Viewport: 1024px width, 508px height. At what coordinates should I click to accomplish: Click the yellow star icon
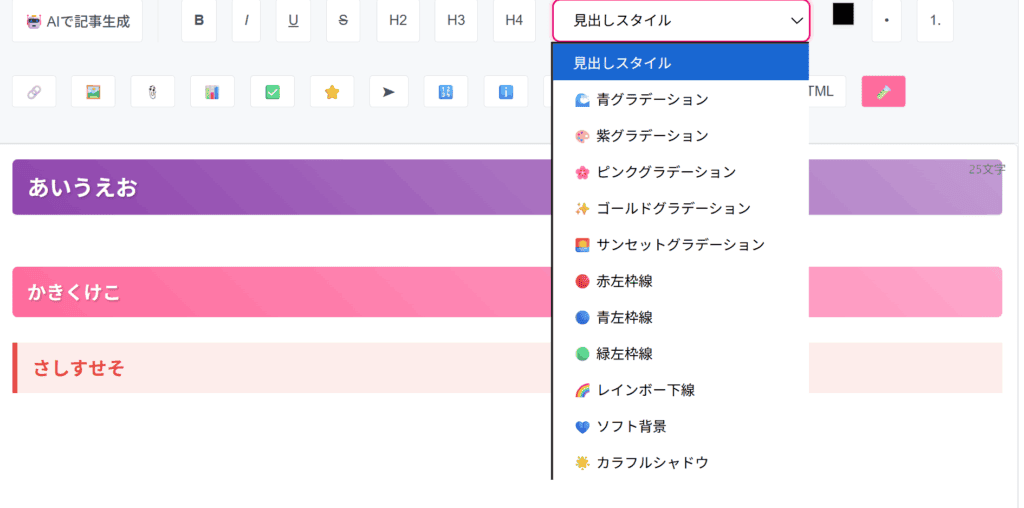tap(332, 92)
